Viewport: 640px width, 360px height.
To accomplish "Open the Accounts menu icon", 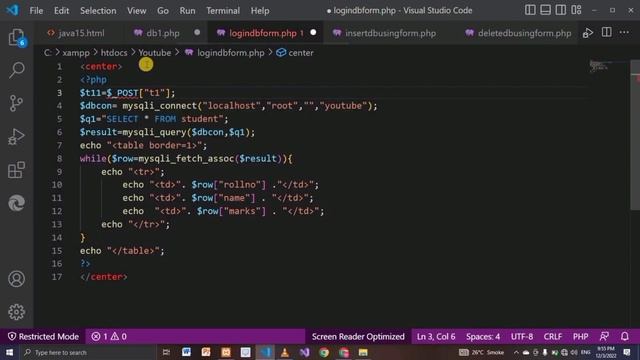I will 16,279.
